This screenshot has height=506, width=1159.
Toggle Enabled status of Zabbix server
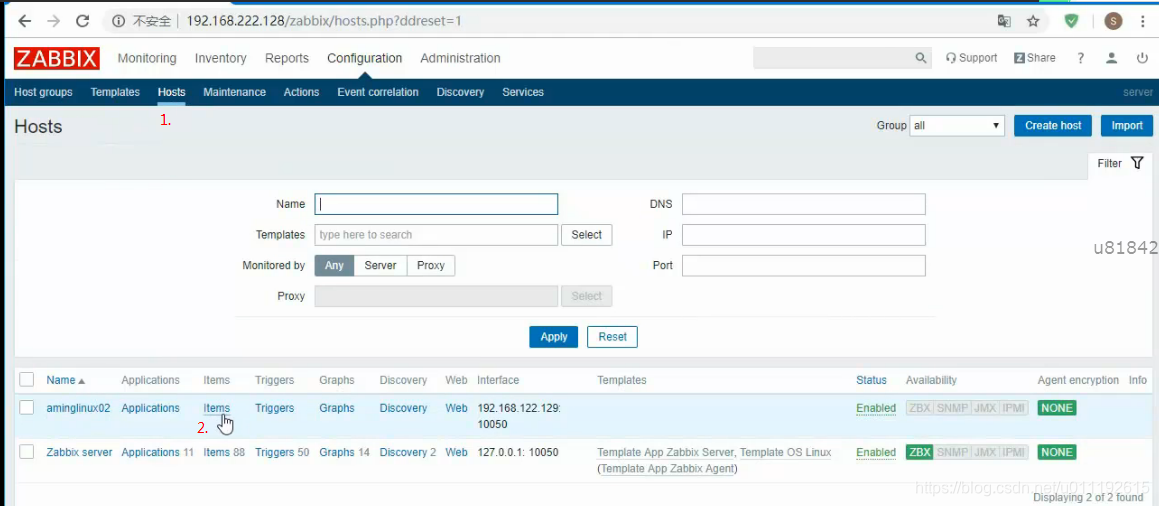pyautogui.click(x=876, y=452)
